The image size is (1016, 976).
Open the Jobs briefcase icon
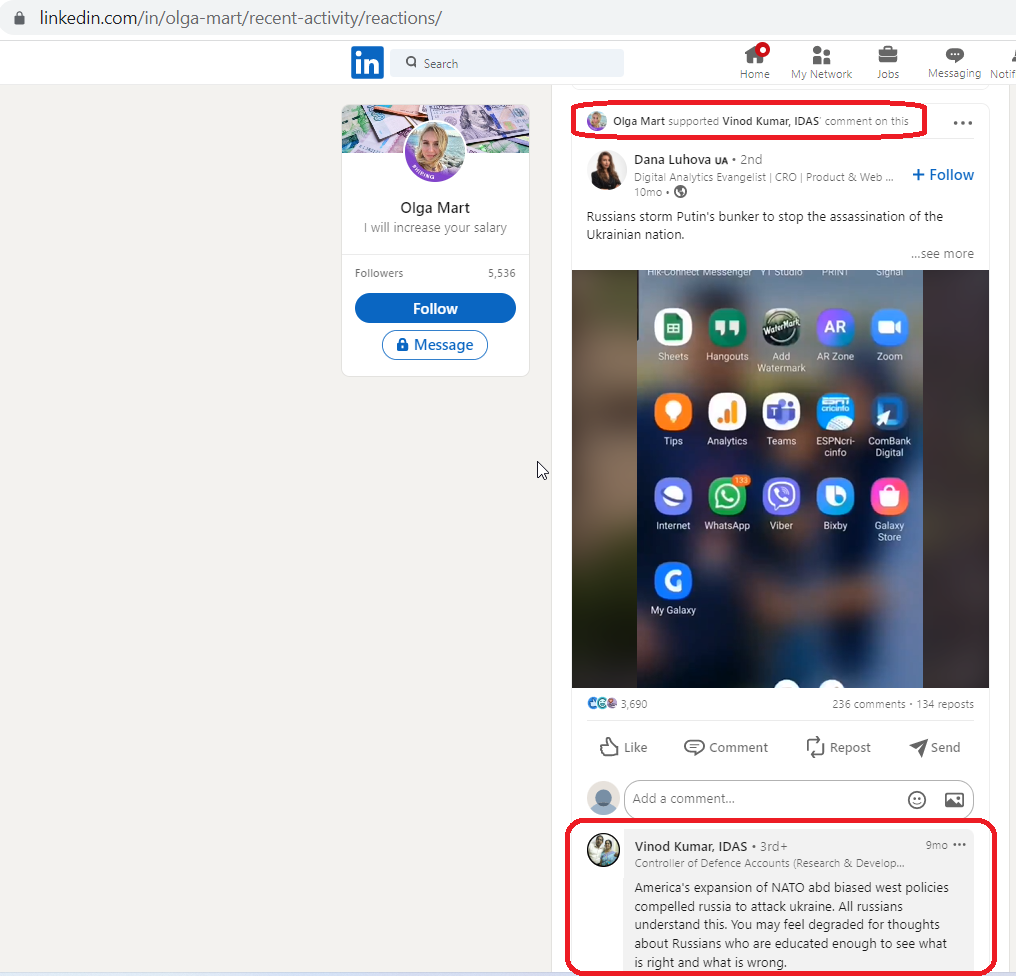[888, 62]
